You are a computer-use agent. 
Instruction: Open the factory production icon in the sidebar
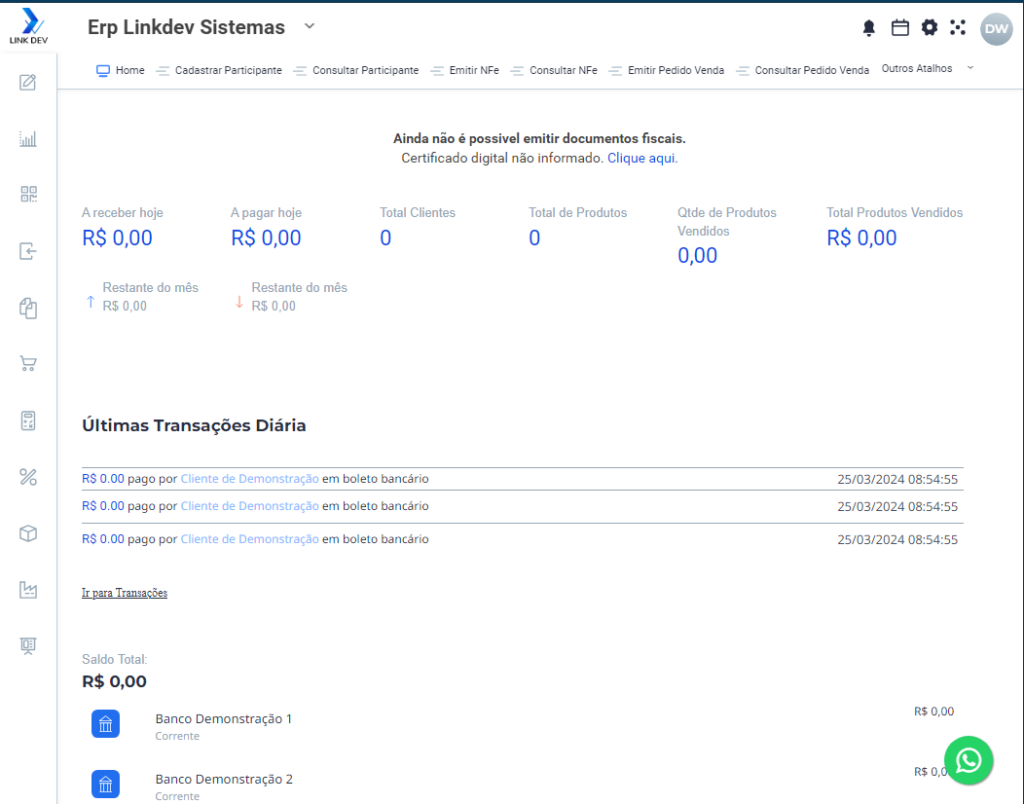28,590
